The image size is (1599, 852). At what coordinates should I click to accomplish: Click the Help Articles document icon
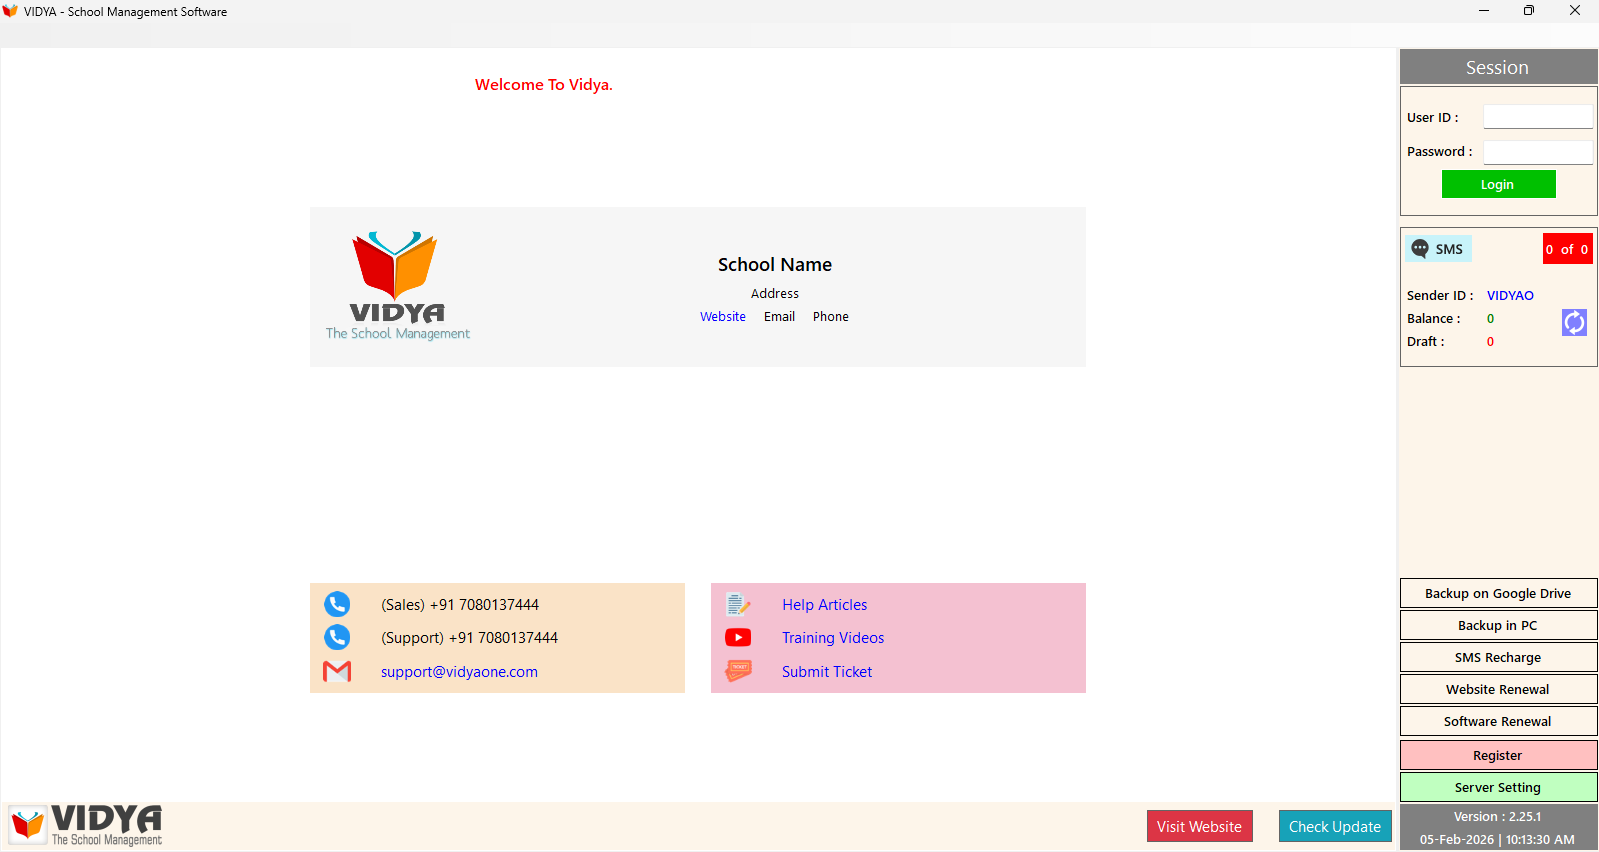coord(738,604)
